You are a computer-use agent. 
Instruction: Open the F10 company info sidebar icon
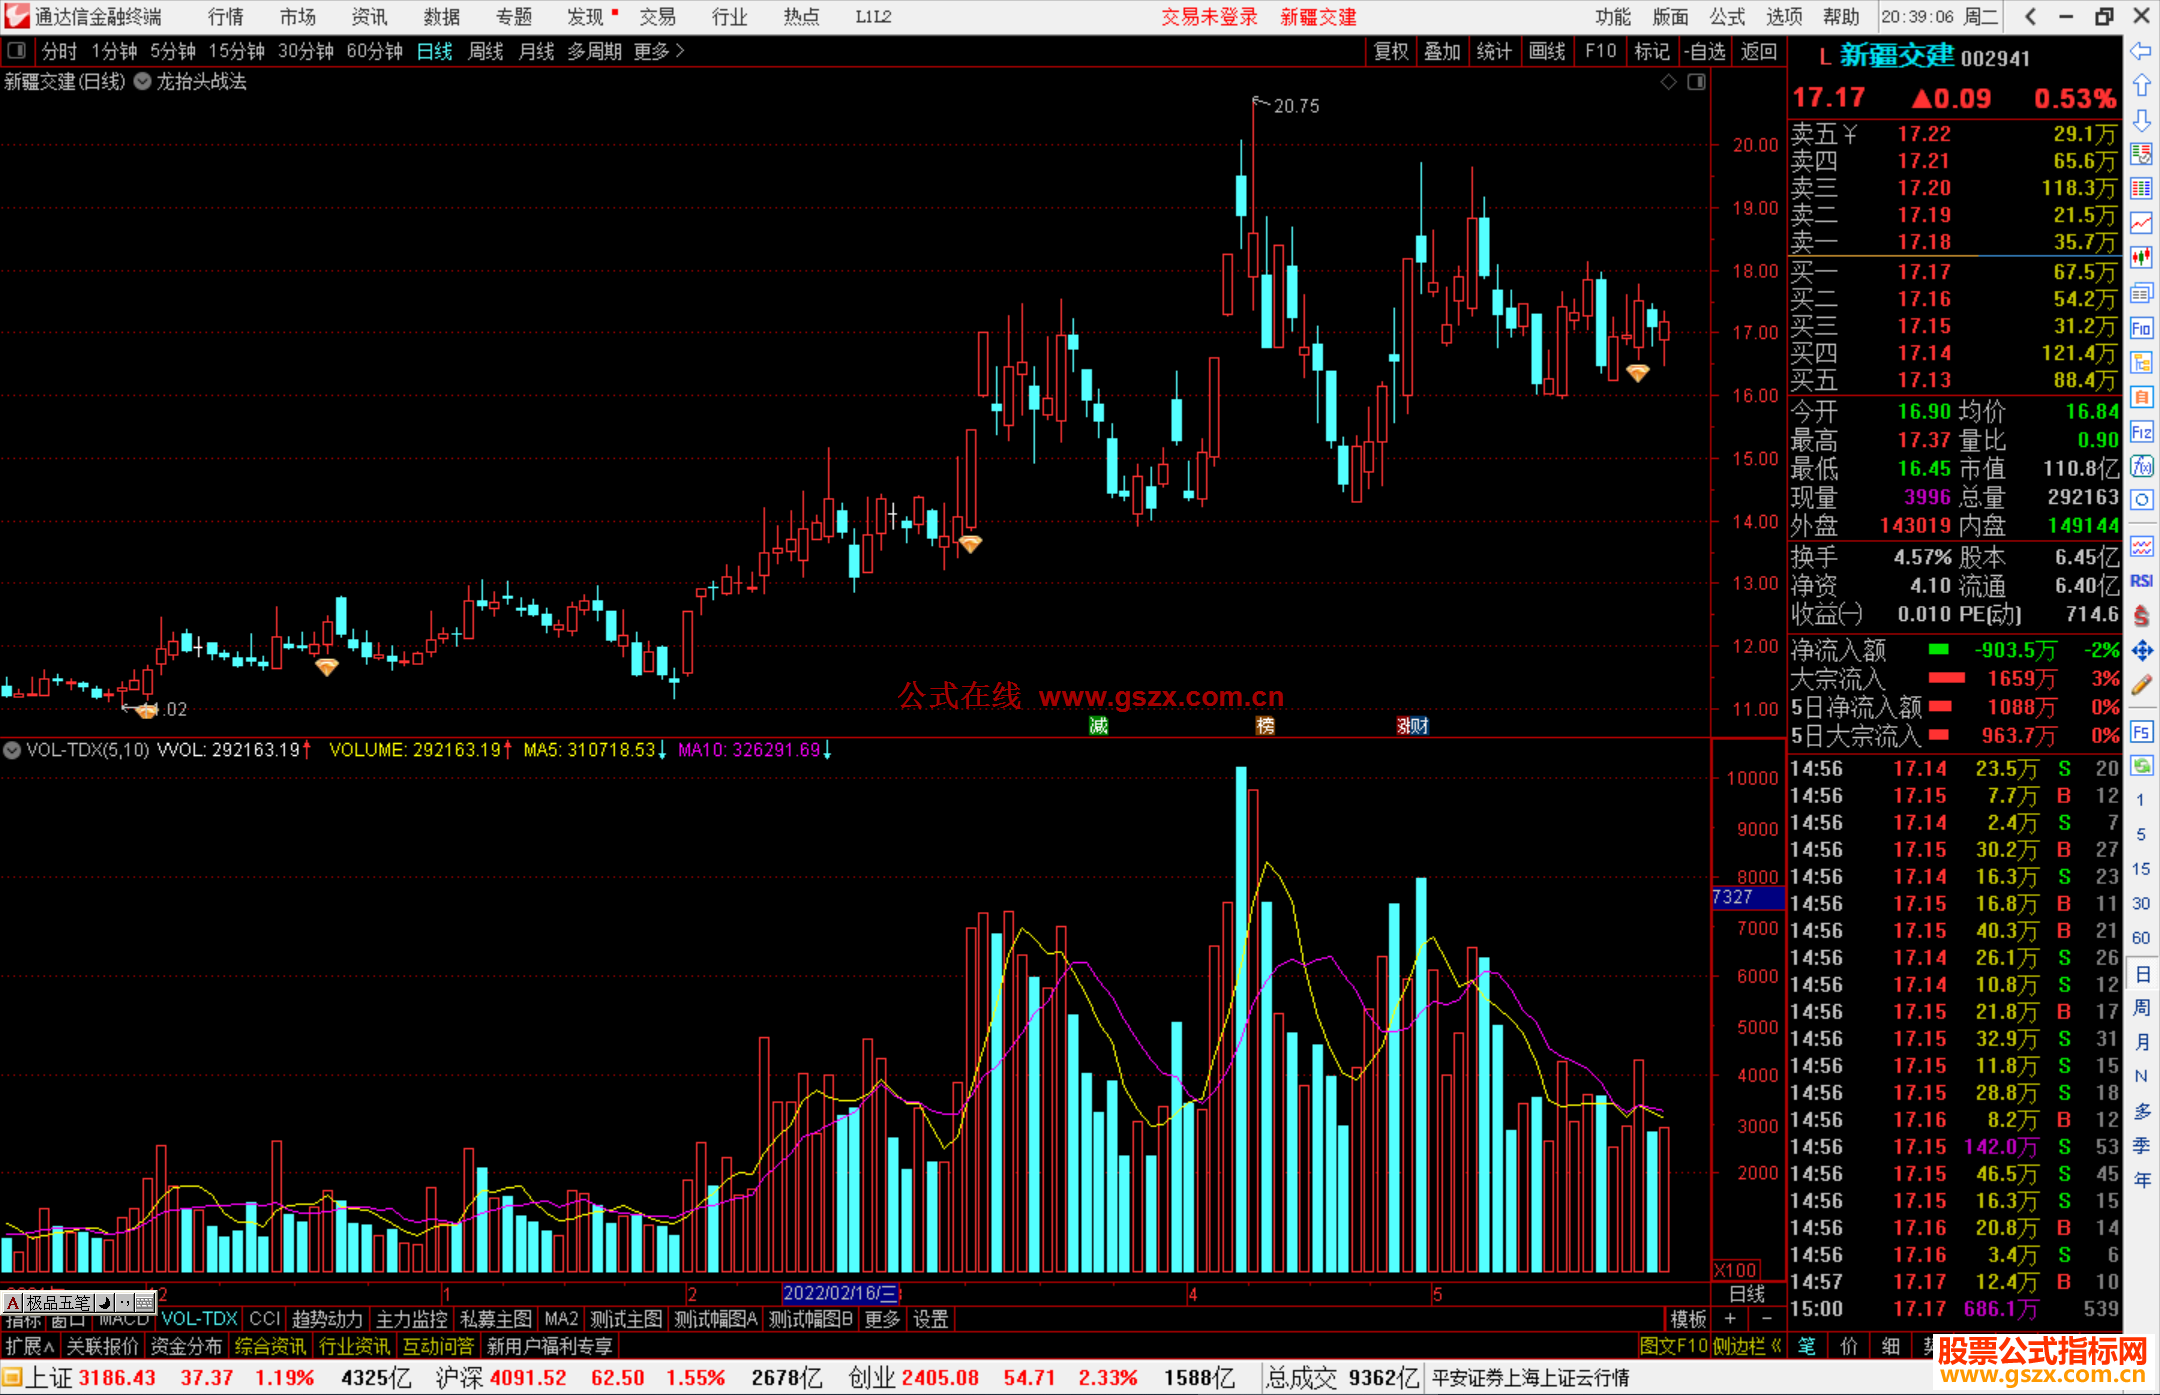coord(2141,328)
